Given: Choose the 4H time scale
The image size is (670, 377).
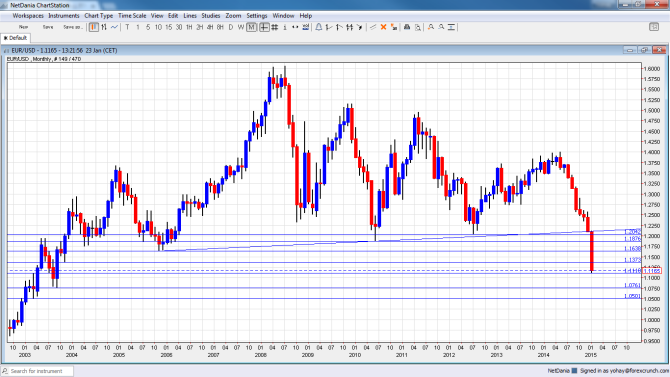Looking at the screenshot, I should click(210, 27).
